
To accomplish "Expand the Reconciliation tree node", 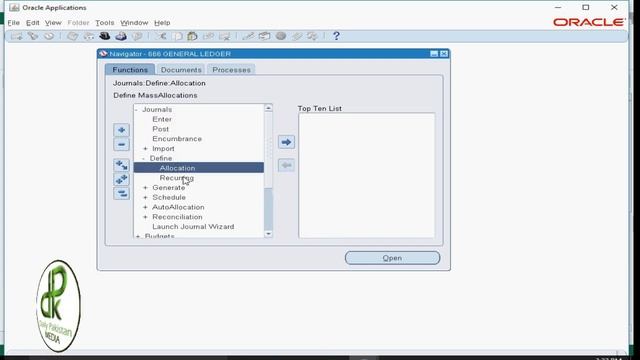I will [145, 217].
